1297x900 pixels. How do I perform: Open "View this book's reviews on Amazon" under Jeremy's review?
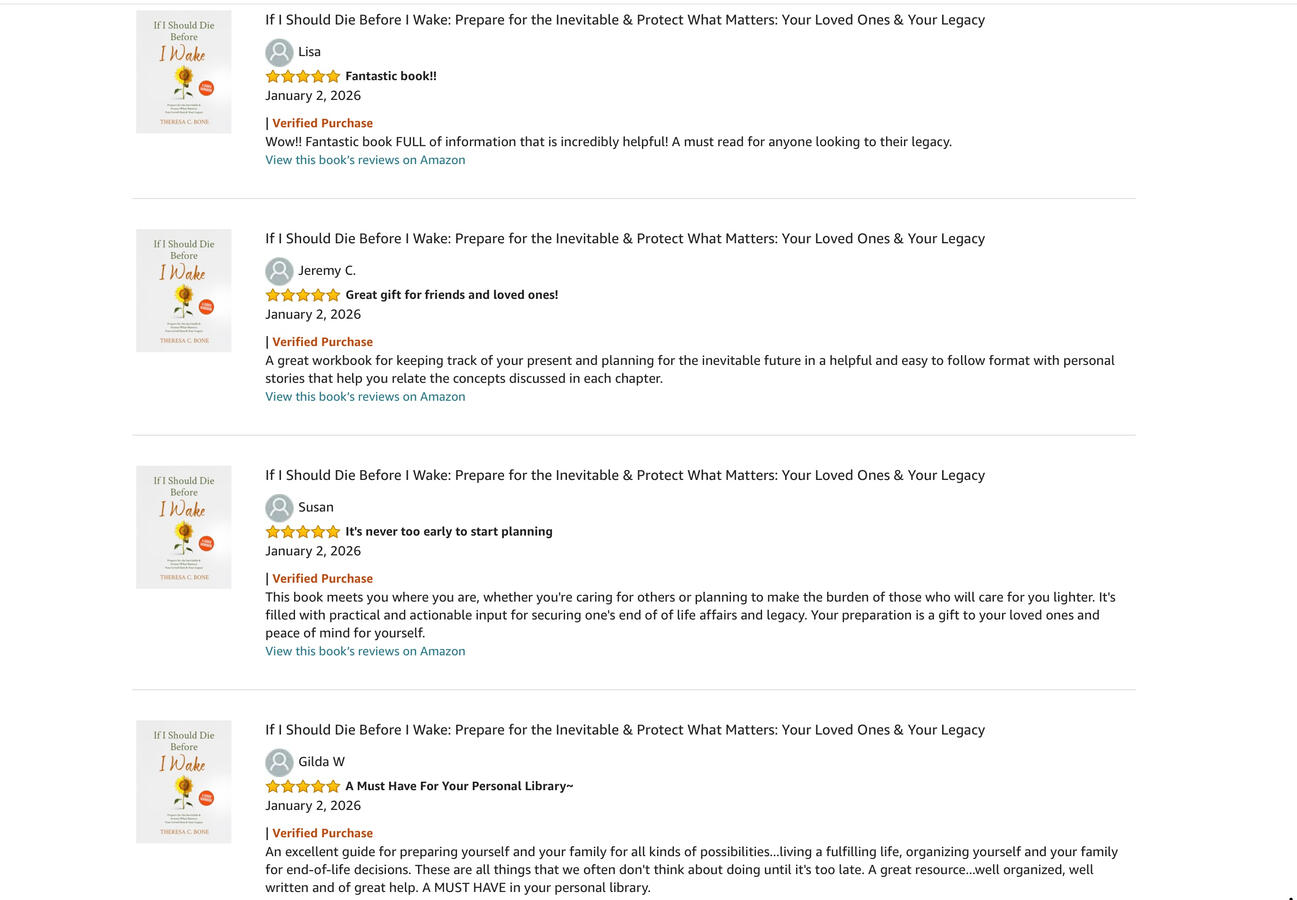(x=365, y=397)
